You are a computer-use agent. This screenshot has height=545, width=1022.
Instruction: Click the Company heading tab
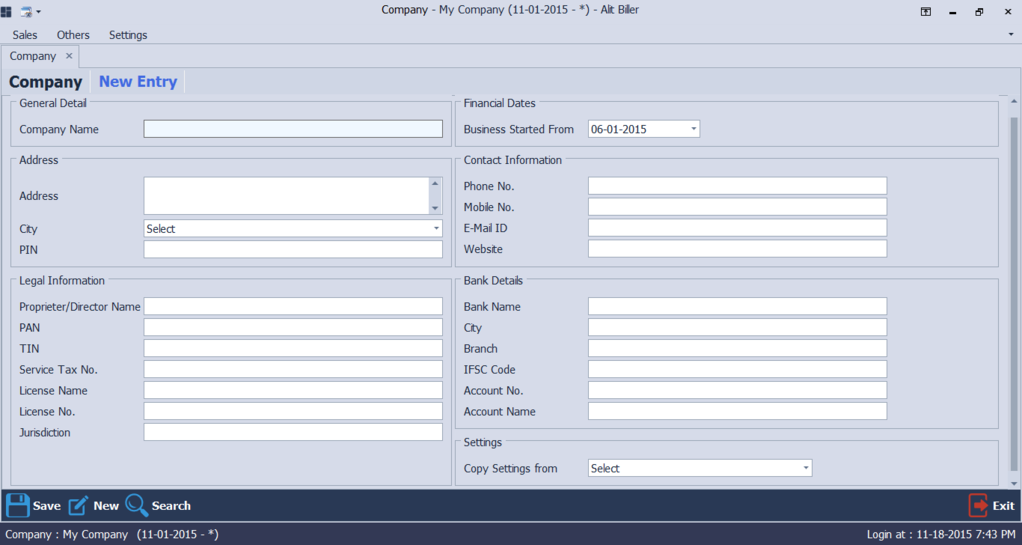tap(46, 81)
